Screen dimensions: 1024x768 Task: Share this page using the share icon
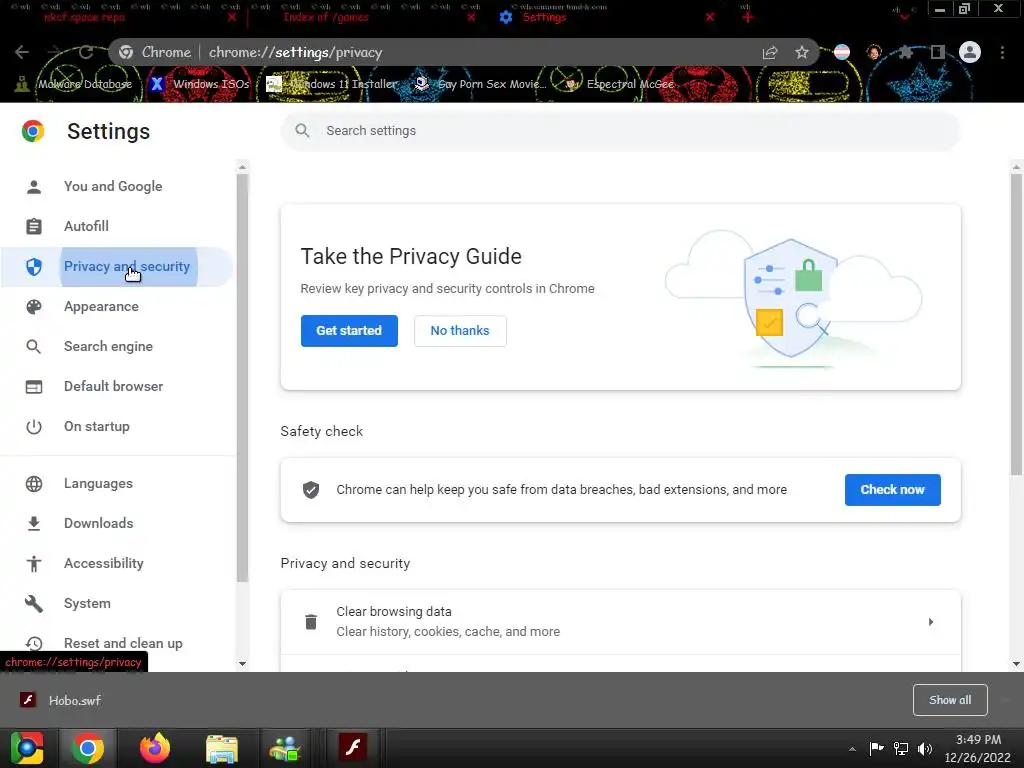[770, 52]
